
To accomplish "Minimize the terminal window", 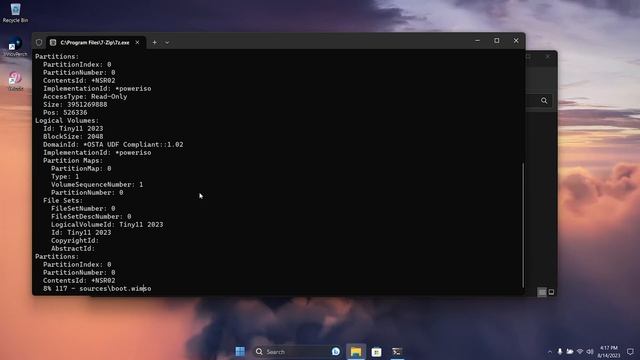I will [x=477, y=41].
